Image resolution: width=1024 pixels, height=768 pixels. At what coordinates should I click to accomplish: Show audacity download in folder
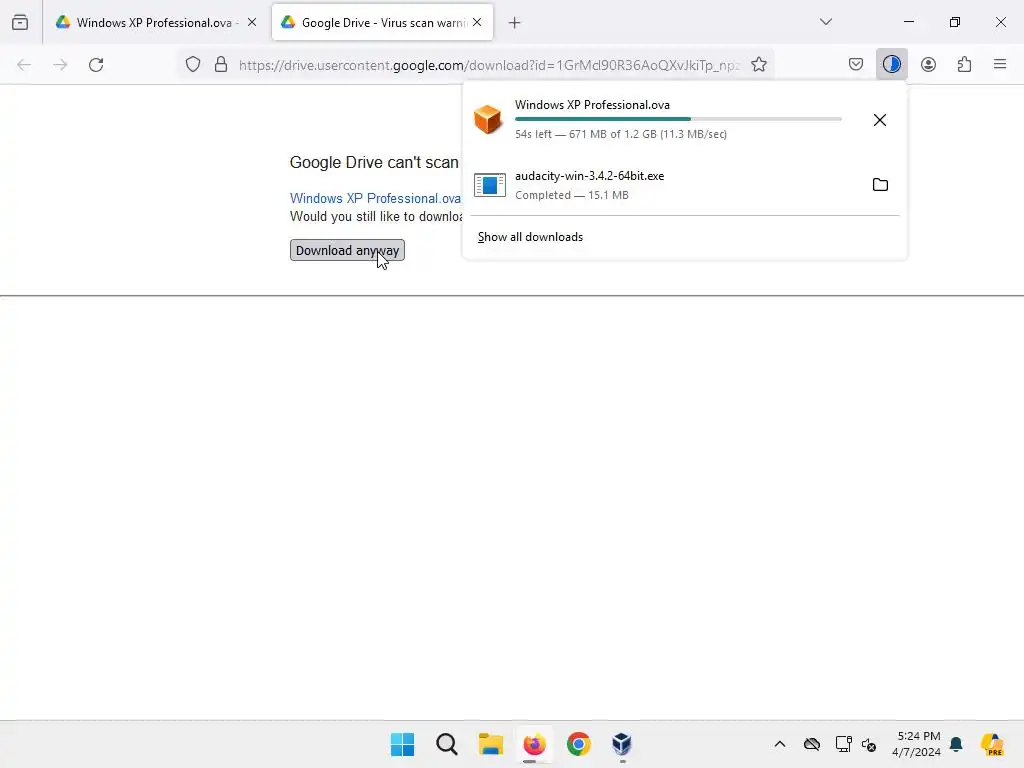pos(880,185)
